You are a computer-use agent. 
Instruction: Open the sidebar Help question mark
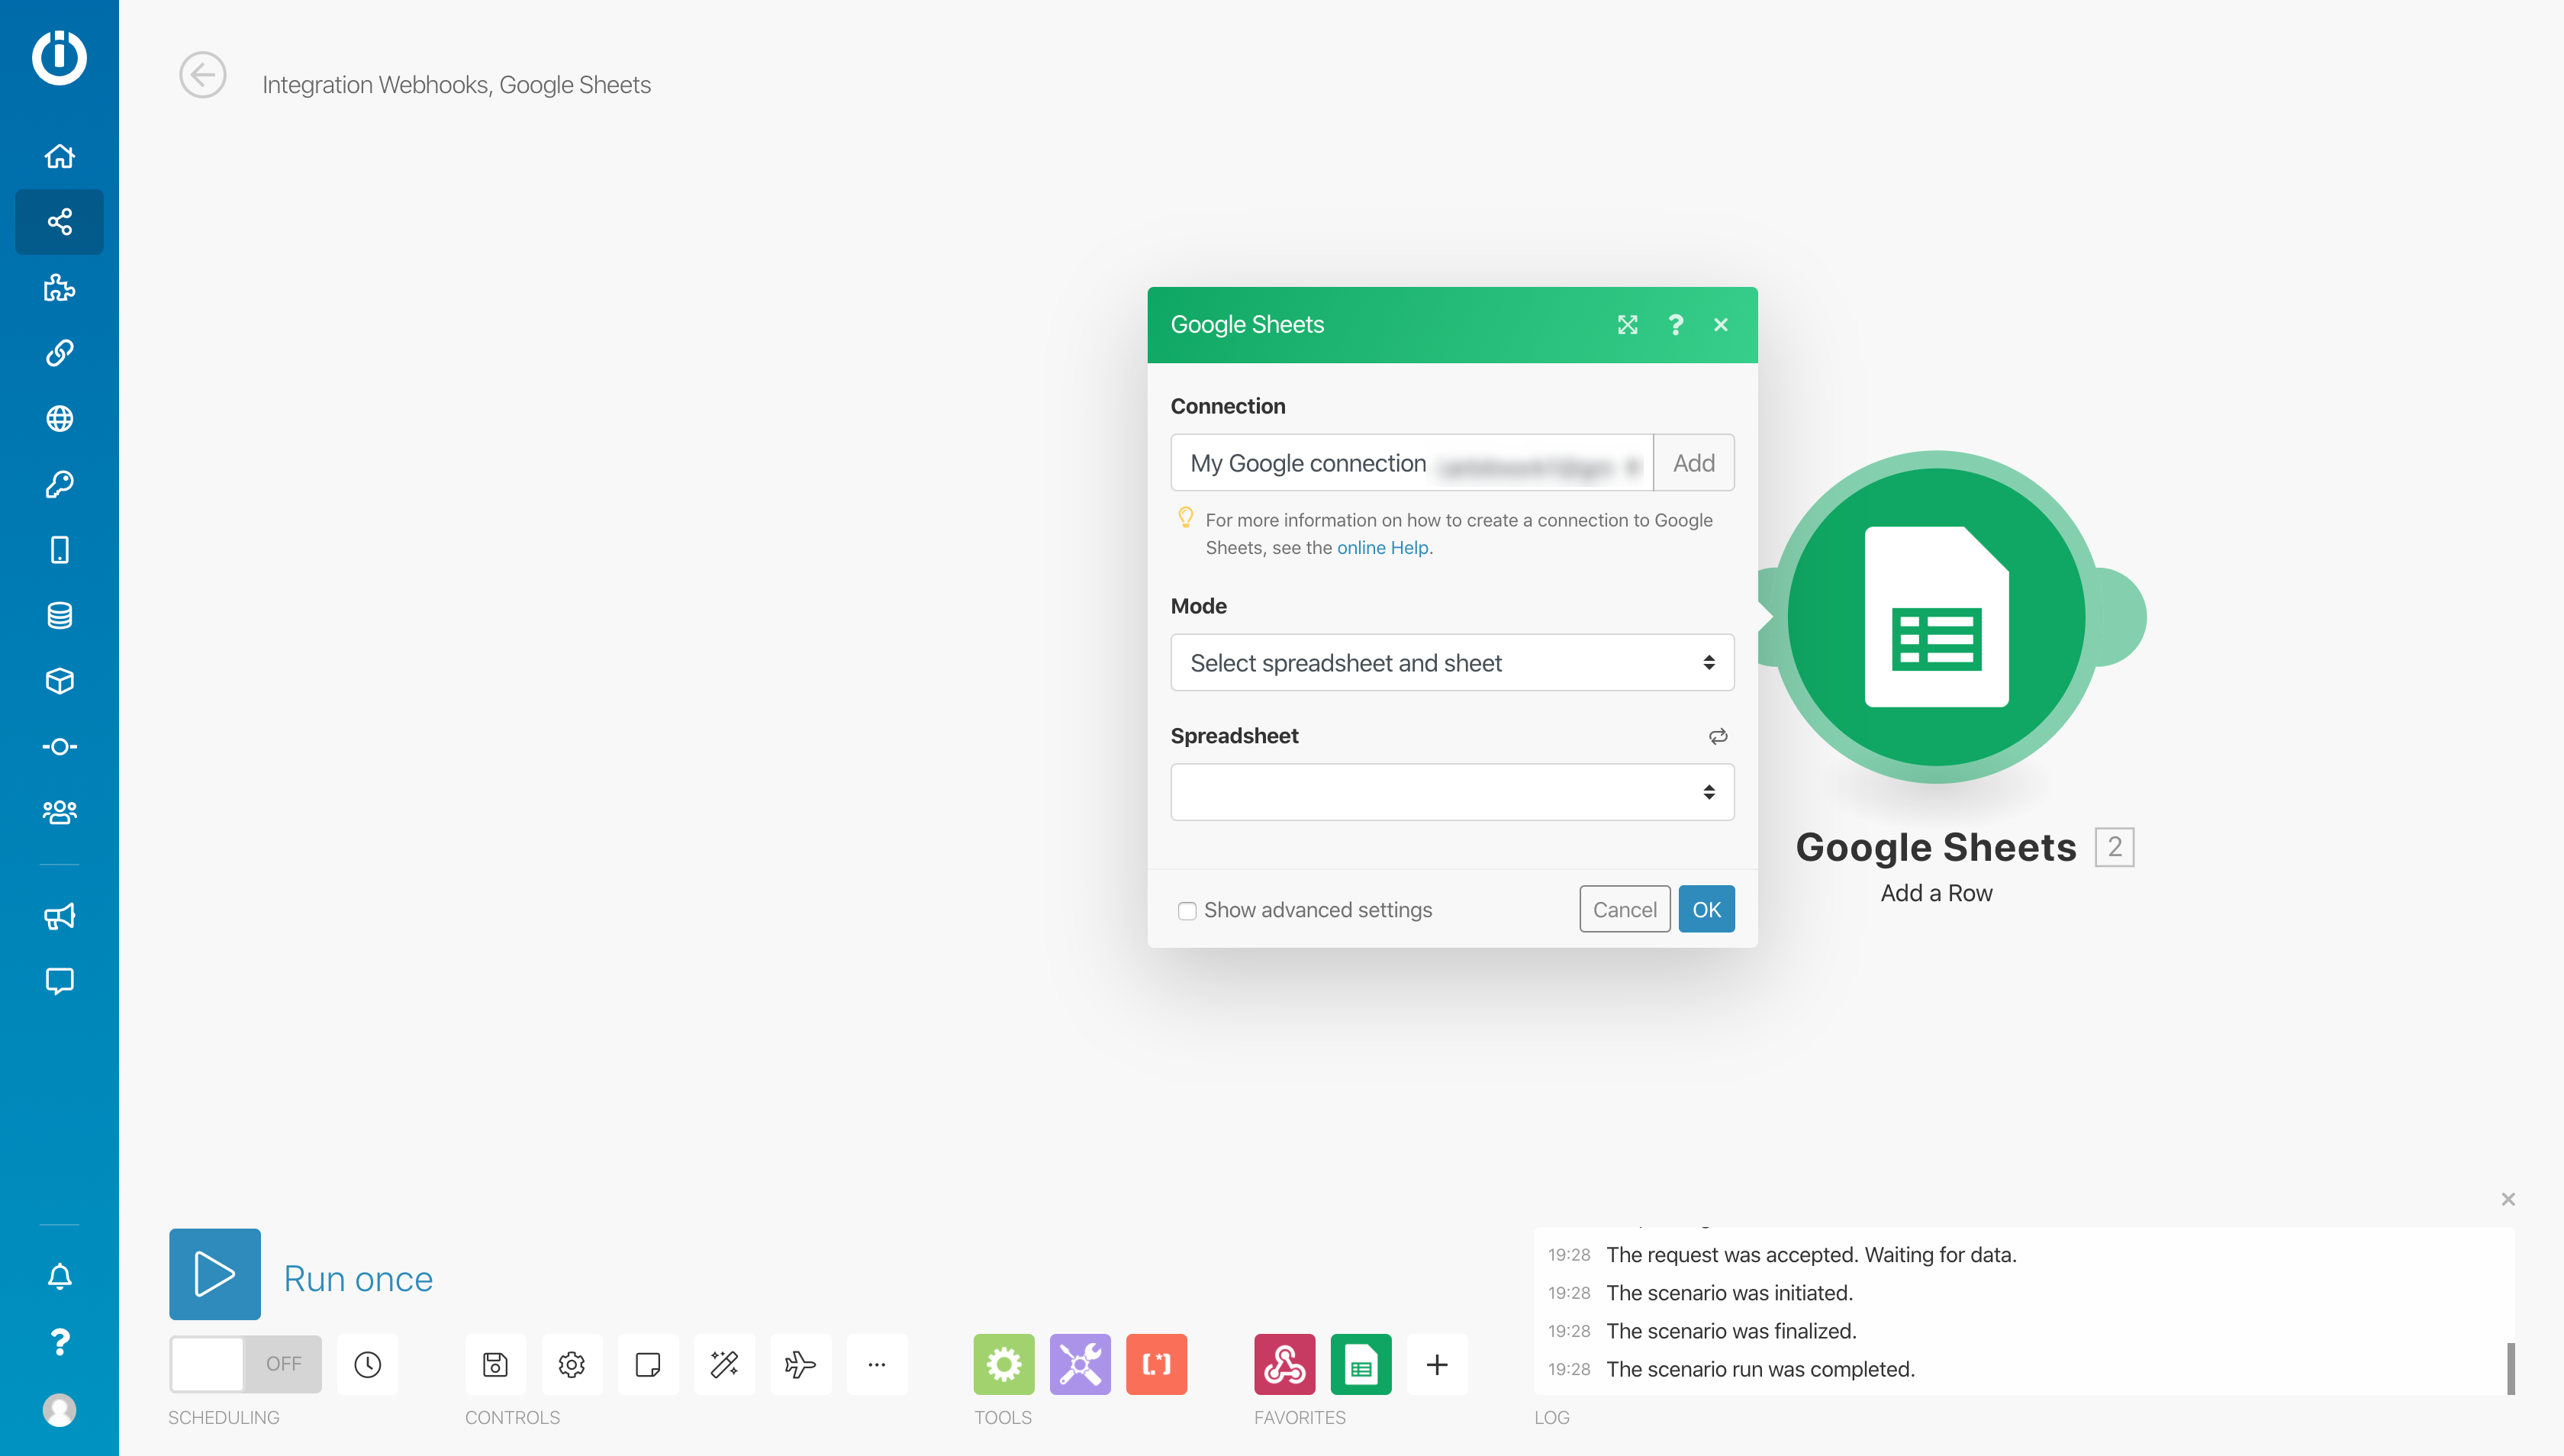(59, 1342)
